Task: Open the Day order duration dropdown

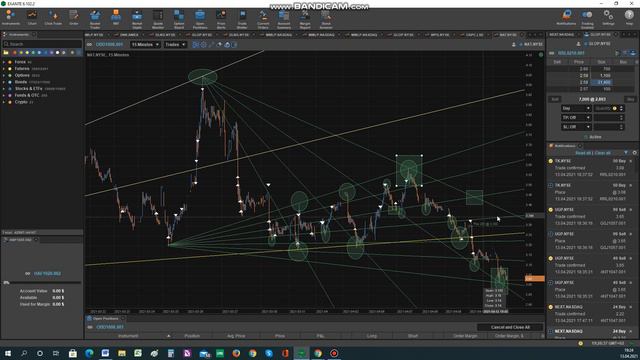Action: (x=576, y=109)
